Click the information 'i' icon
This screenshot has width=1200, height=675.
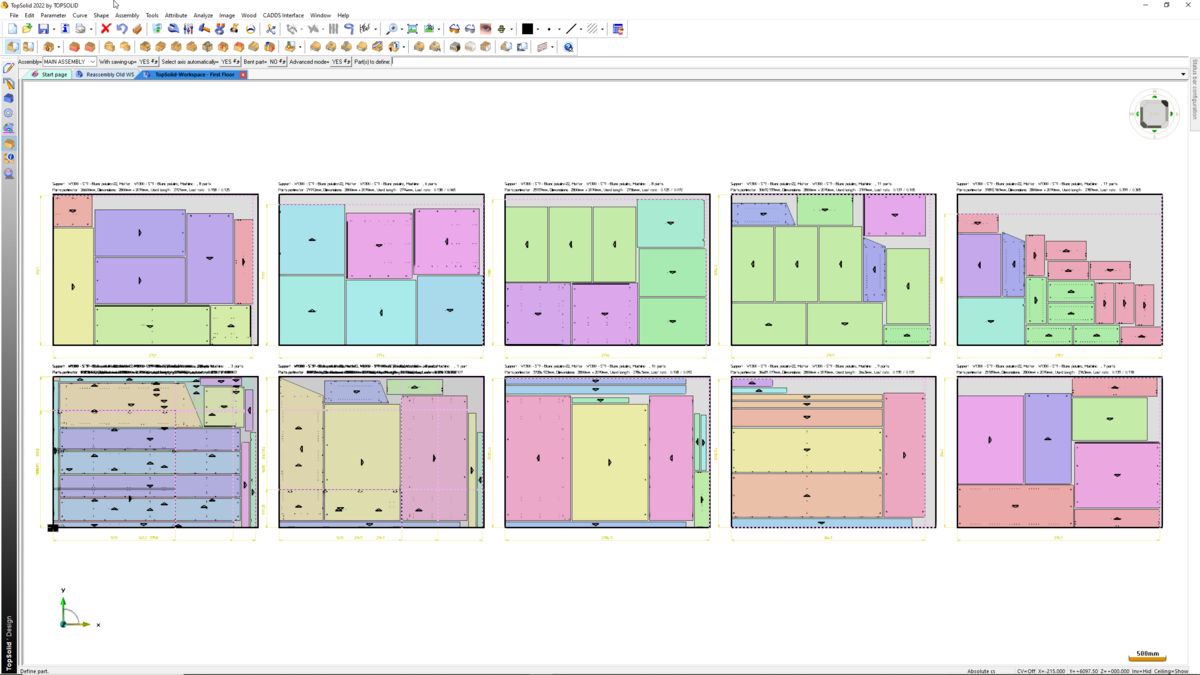(65, 29)
